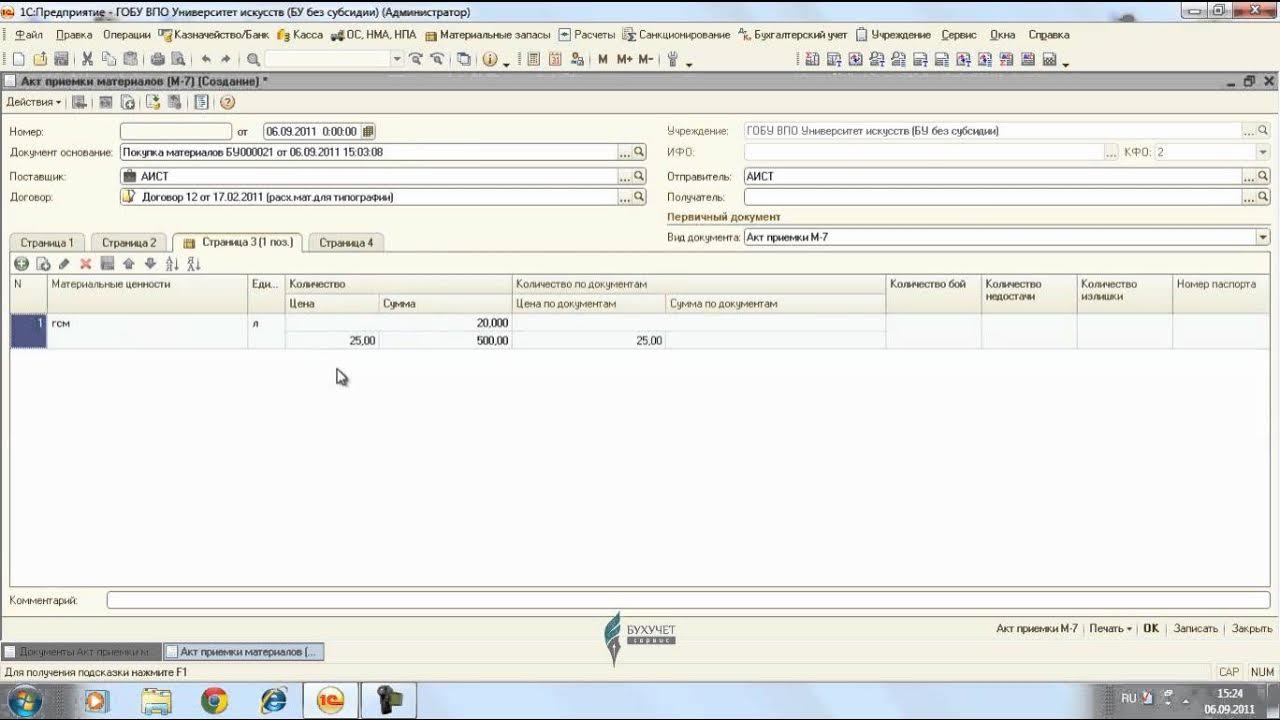Screen dimensions: 1280x720
Task: Click the Open file icon in the main toolbar
Action: pos(40,60)
